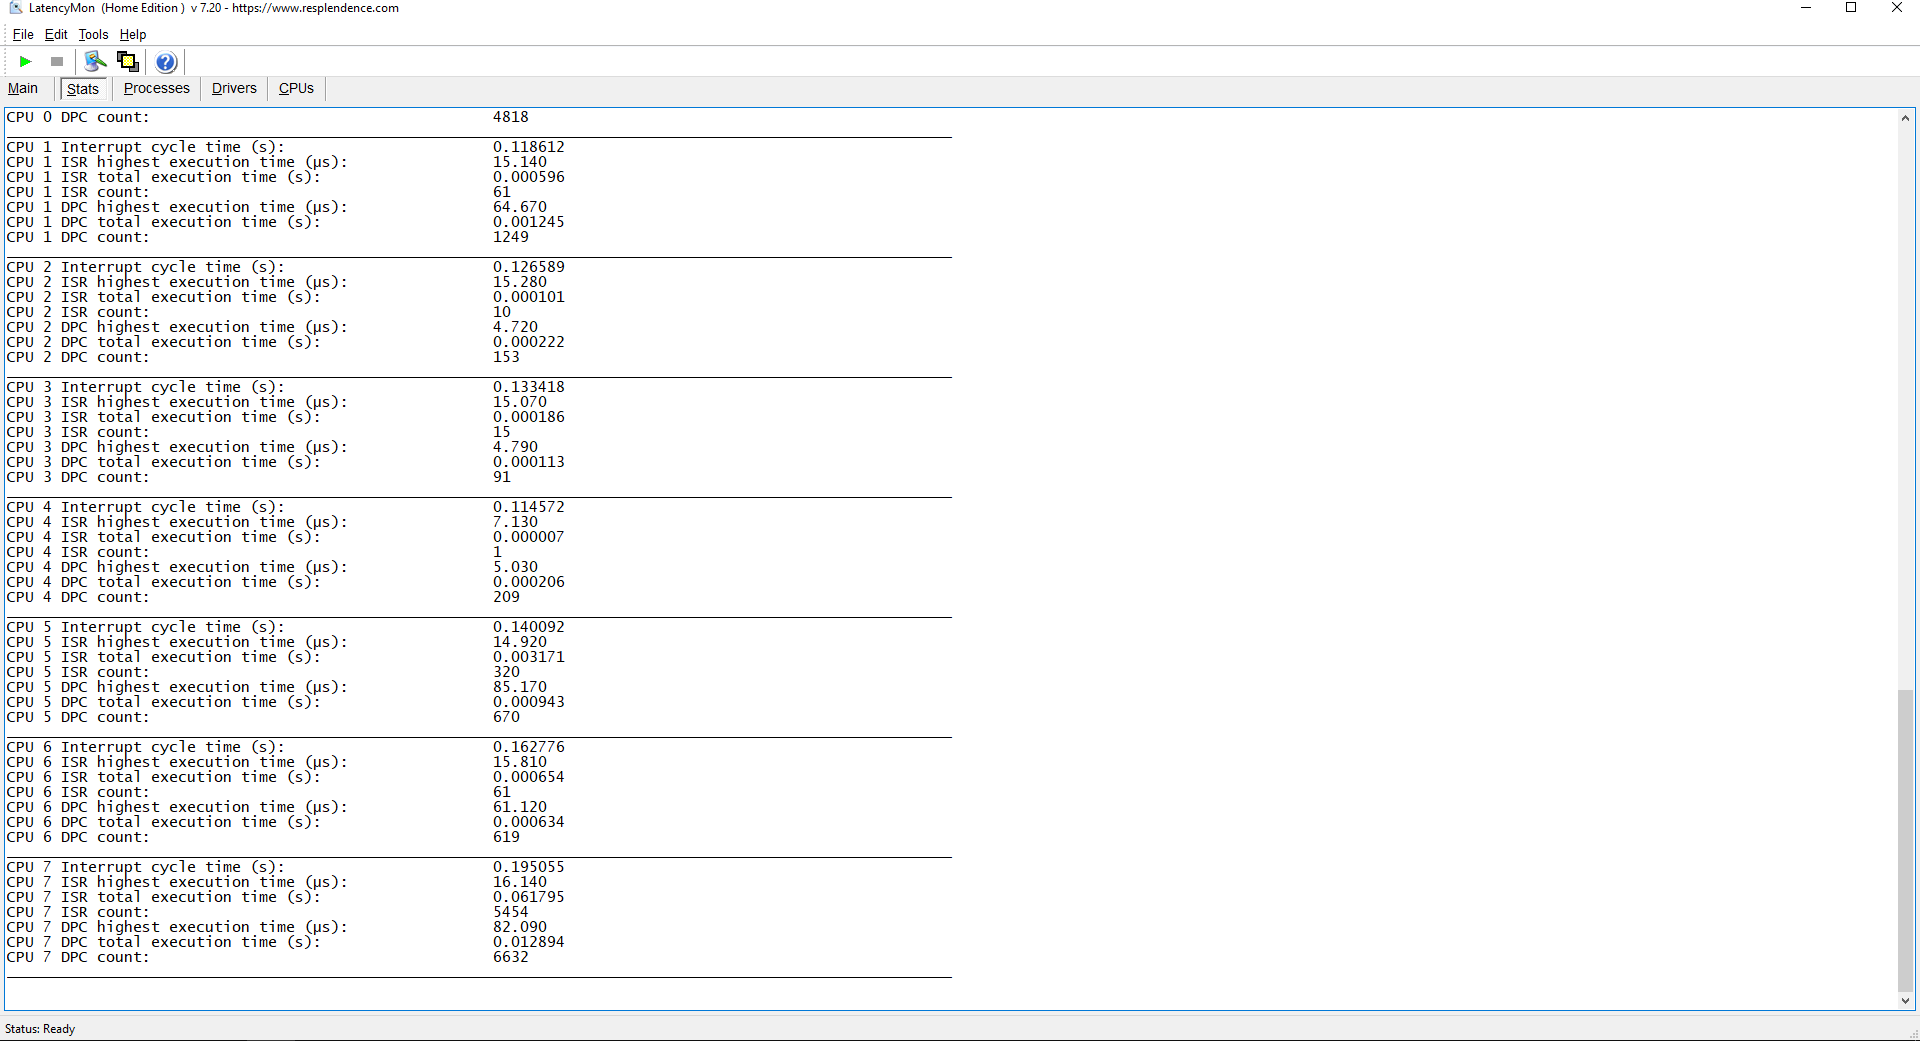Viewport: 1920px width, 1041px height.
Task: View the CPUs tab
Action: coord(296,88)
